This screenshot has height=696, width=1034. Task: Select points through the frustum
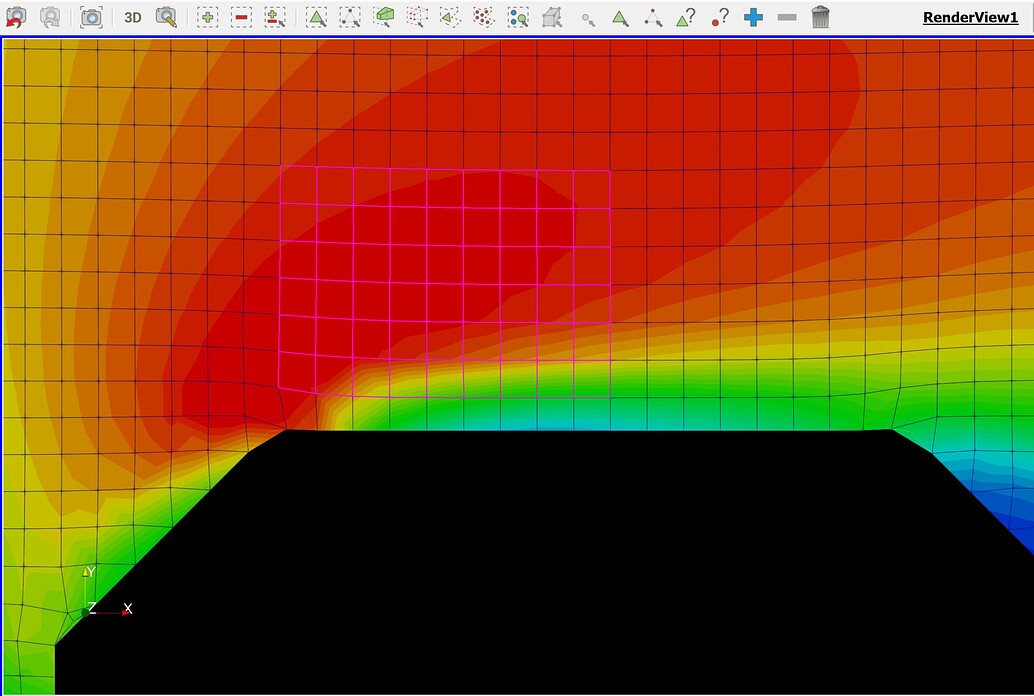click(x=418, y=16)
